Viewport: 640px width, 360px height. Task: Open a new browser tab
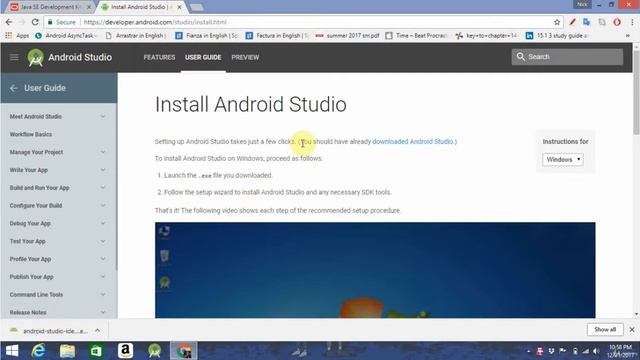pos(197,7)
